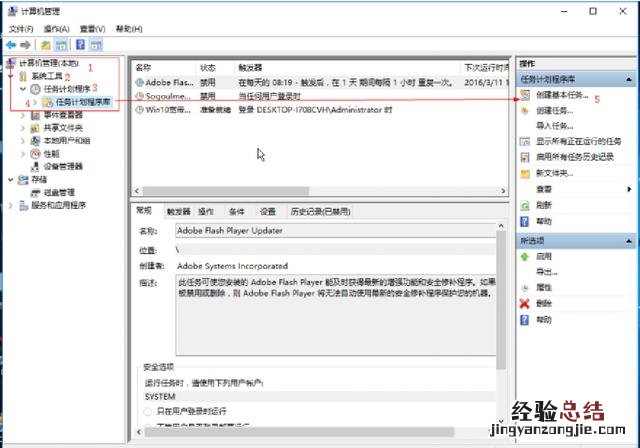This screenshot has width=640, height=448.
Task: Click the 刷新 refresh icon
Action: 525,204
